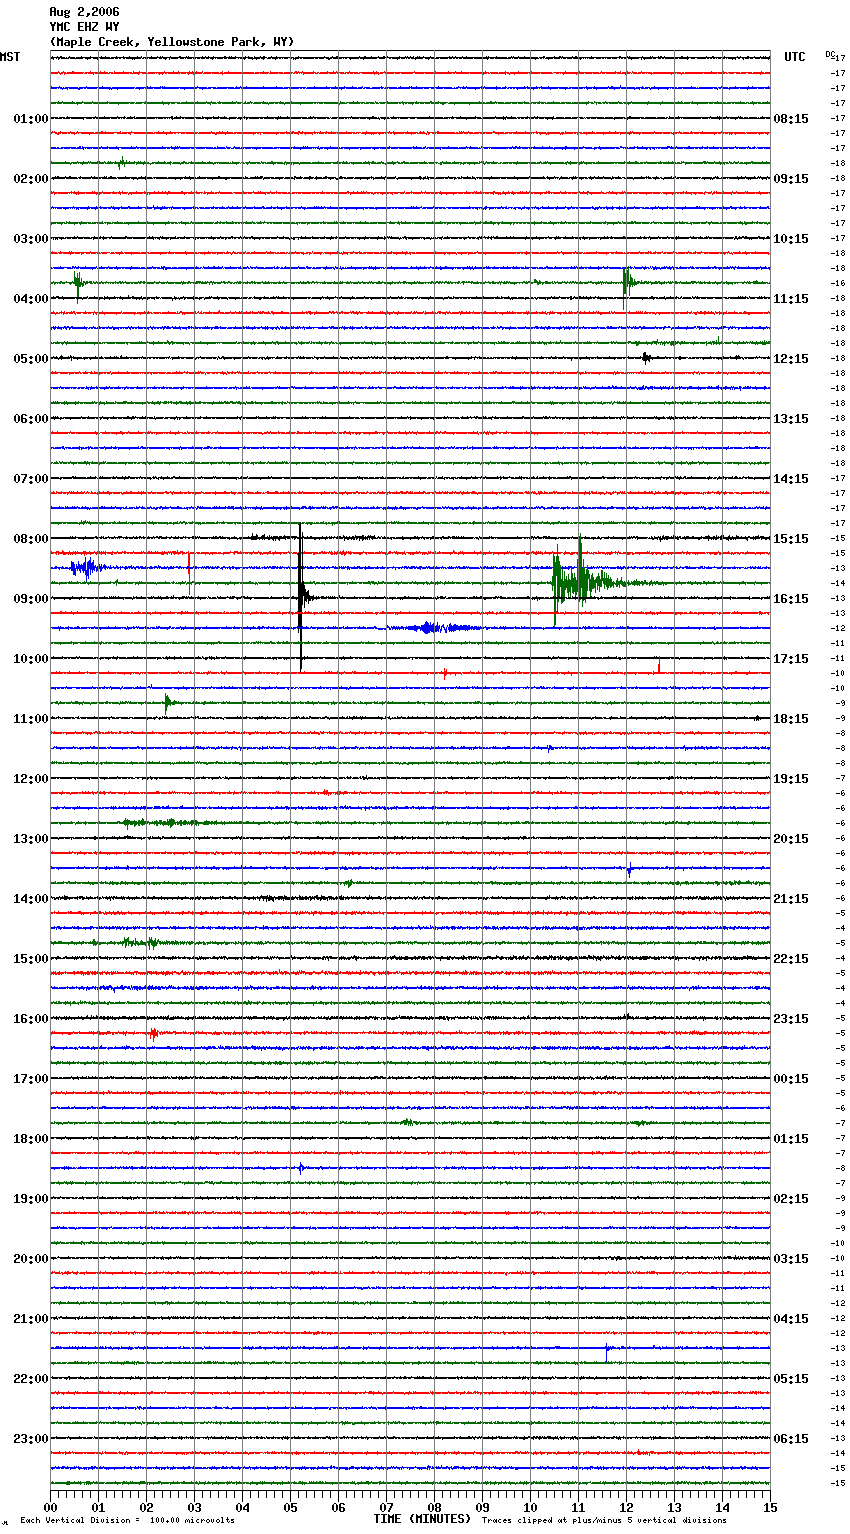Select the "20:00" MST row label

pyautogui.click(x=31, y=1259)
